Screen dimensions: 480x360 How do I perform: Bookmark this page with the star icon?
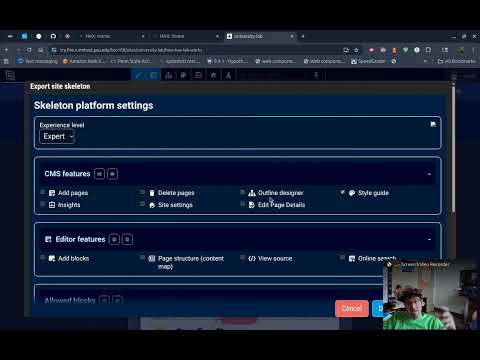coord(356,50)
